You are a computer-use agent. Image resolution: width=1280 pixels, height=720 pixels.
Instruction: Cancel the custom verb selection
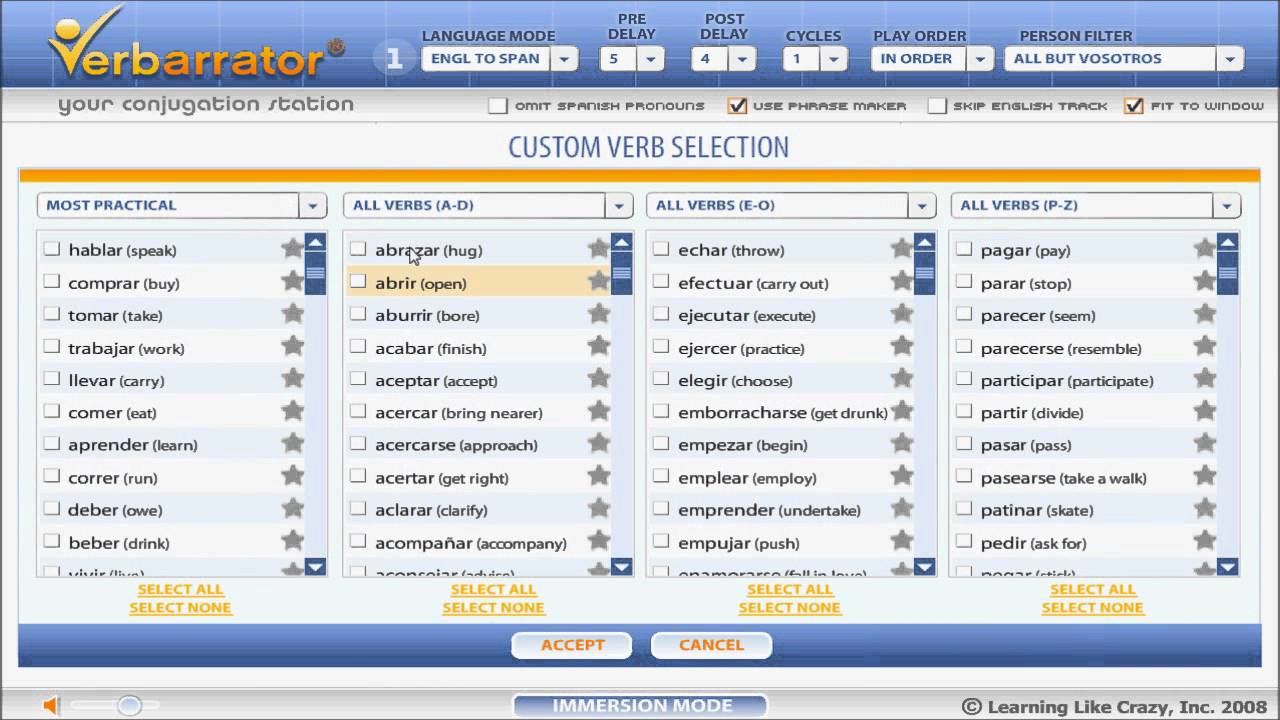(711, 645)
